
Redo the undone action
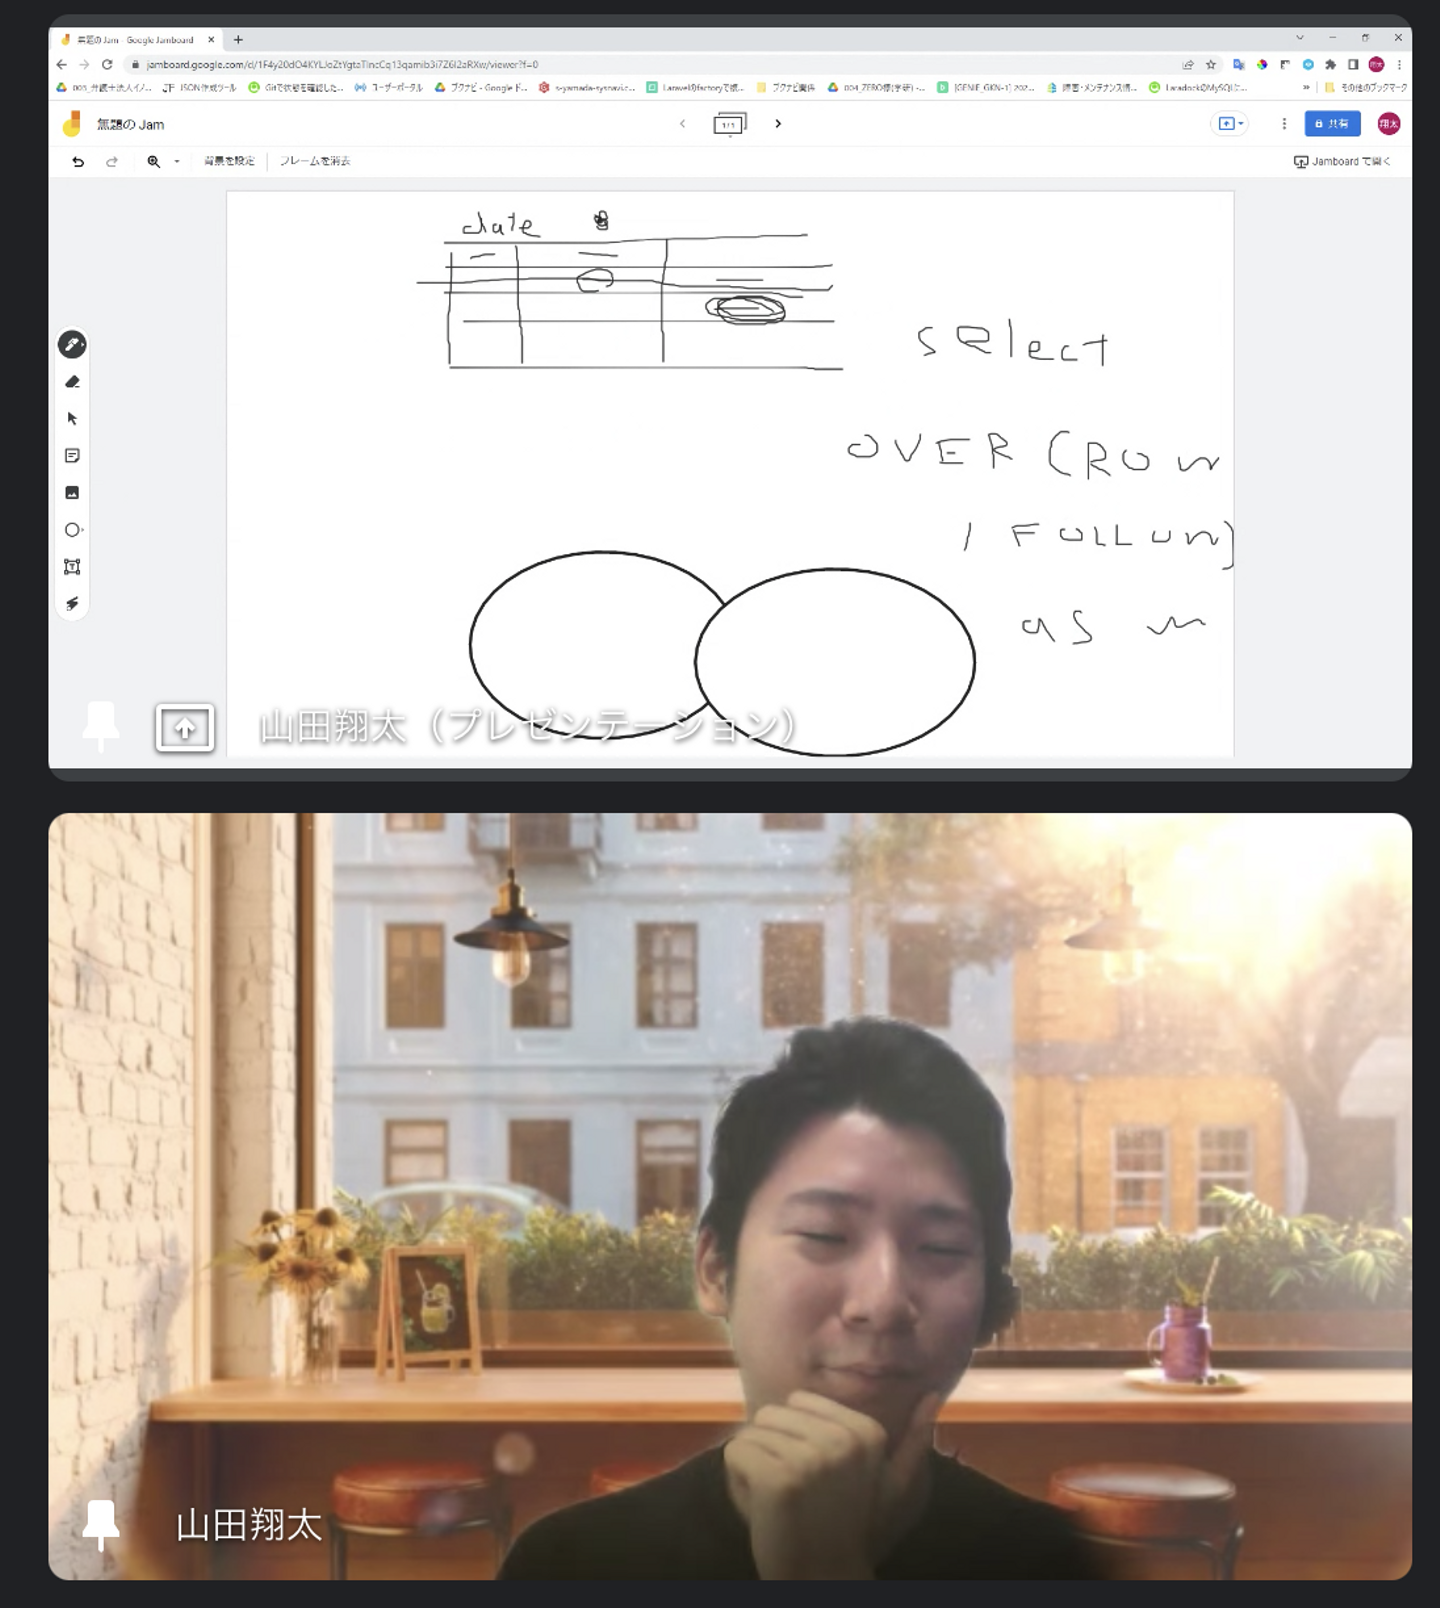coord(112,161)
